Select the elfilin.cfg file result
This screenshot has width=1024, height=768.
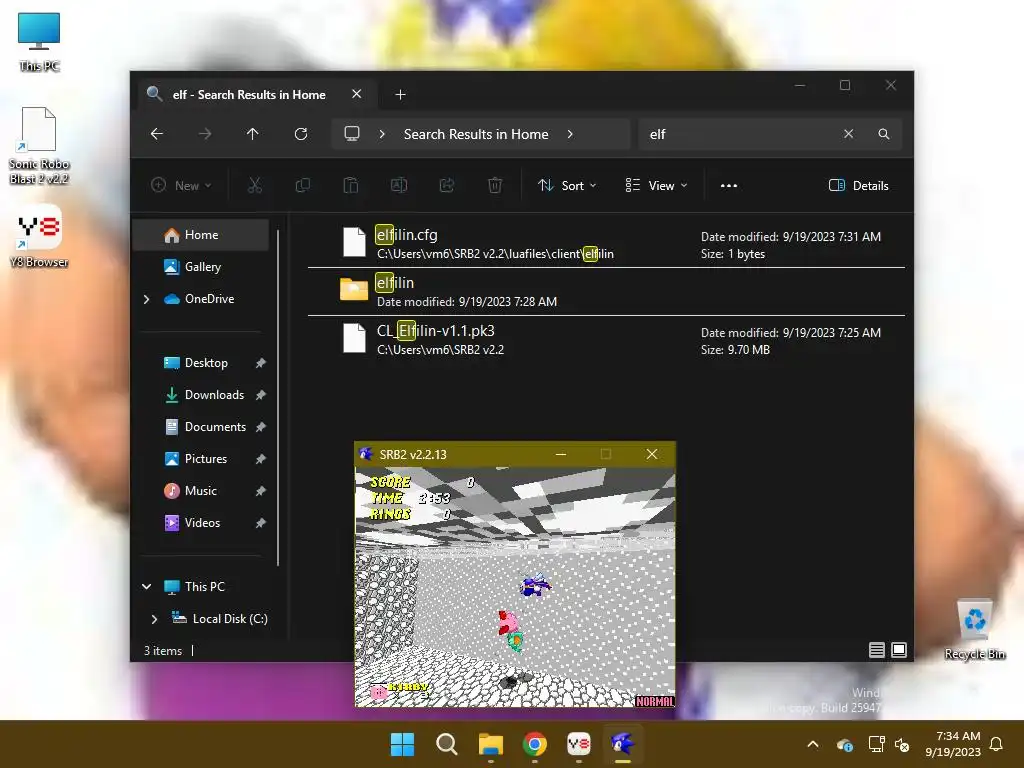606,244
